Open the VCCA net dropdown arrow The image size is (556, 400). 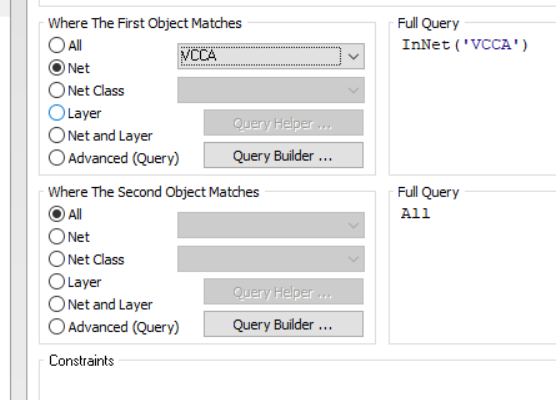(x=353, y=56)
